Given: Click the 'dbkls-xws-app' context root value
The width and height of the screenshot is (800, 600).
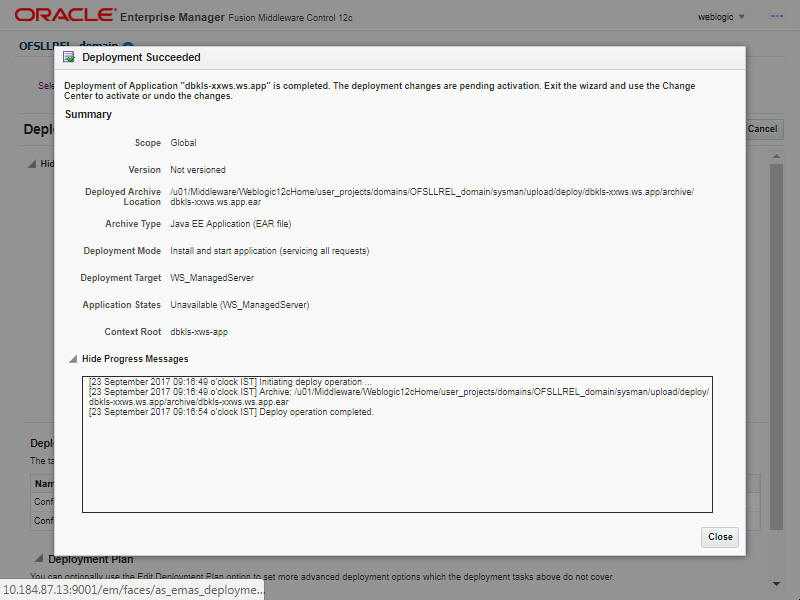Looking at the screenshot, I should (199, 332).
